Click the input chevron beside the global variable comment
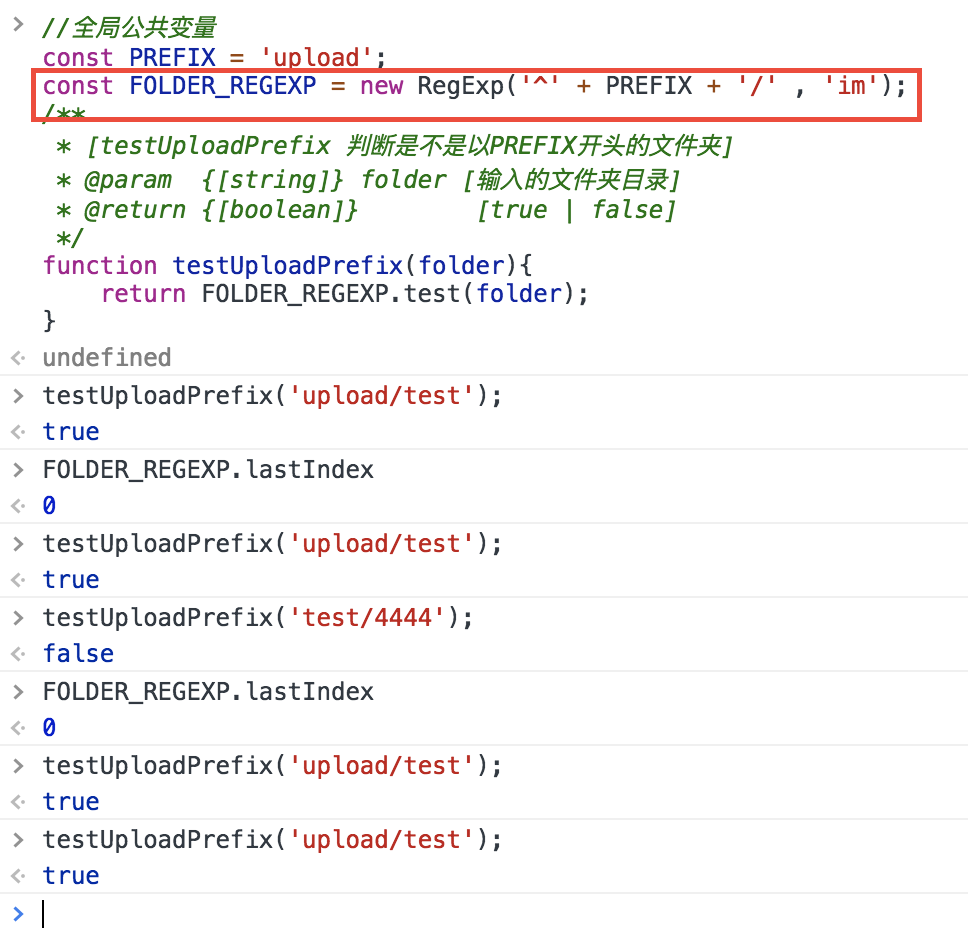 (x=16, y=25)
